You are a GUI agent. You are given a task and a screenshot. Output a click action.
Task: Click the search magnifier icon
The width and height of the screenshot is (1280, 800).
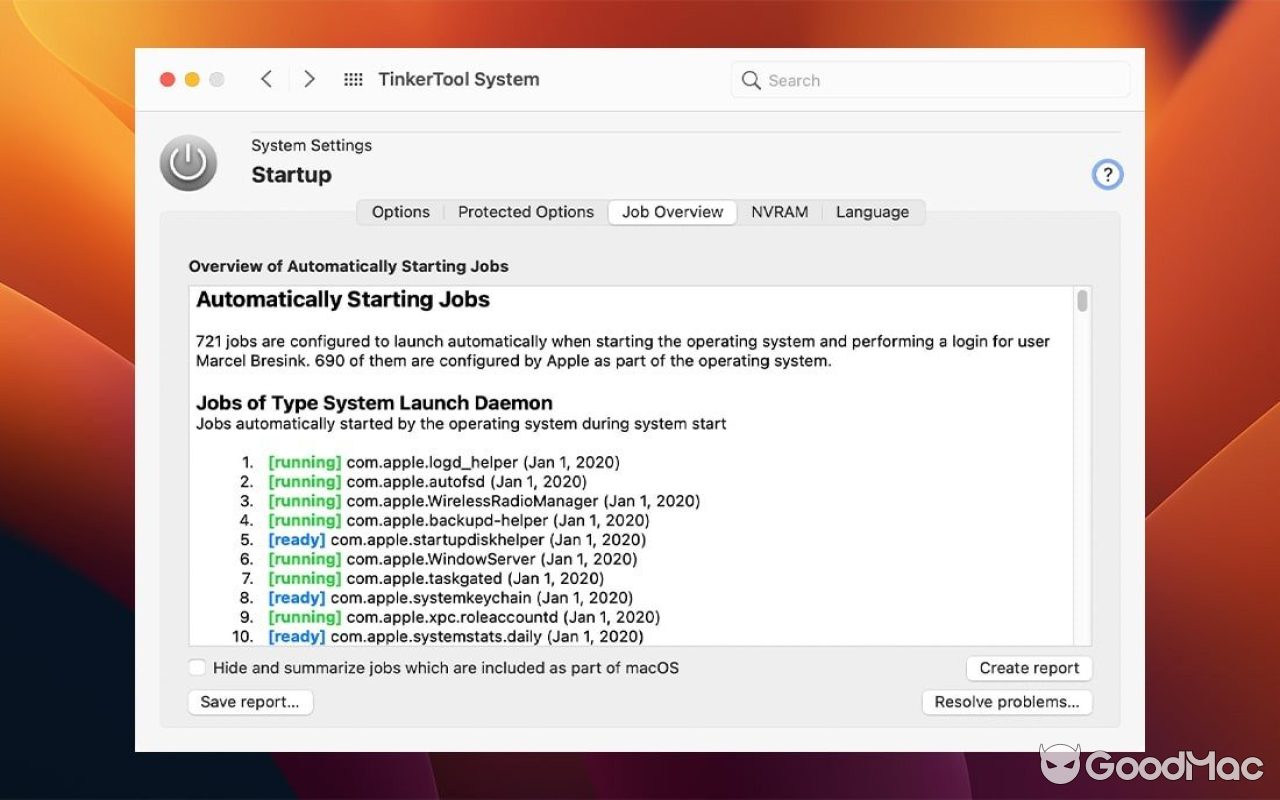(x=751, y=80)
